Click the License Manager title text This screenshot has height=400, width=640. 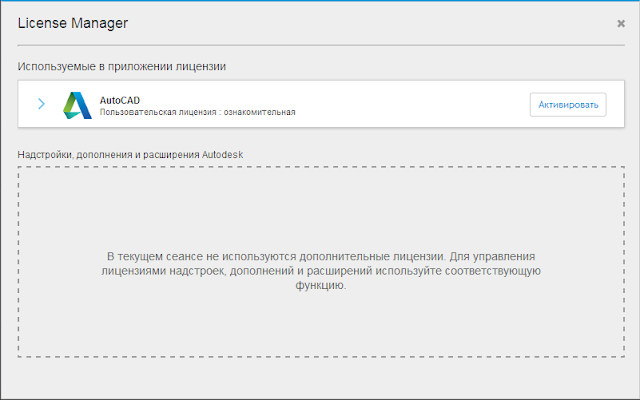(x=72, y=22)
